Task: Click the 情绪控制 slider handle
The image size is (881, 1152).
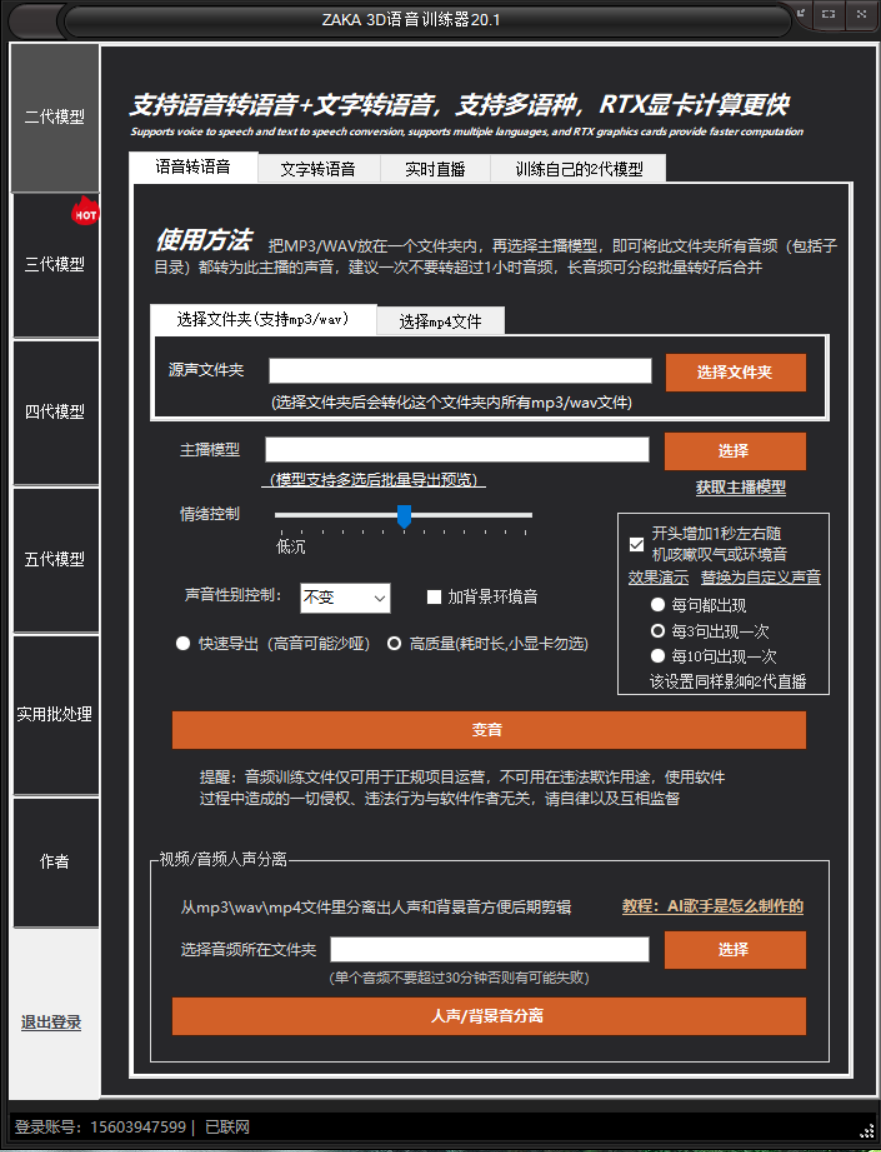Action: click(404, 516)
